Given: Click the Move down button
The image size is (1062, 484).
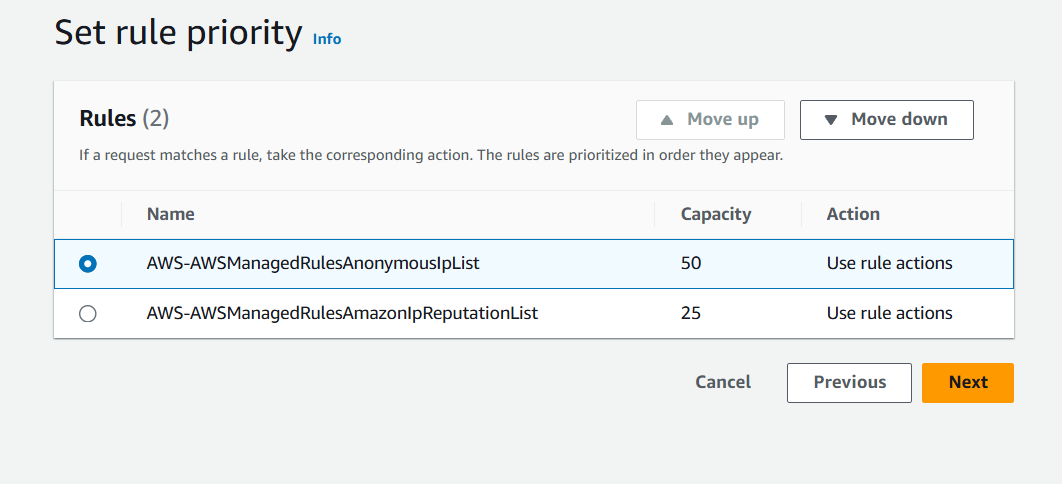Looking at the screenshot, I should 886,120.
